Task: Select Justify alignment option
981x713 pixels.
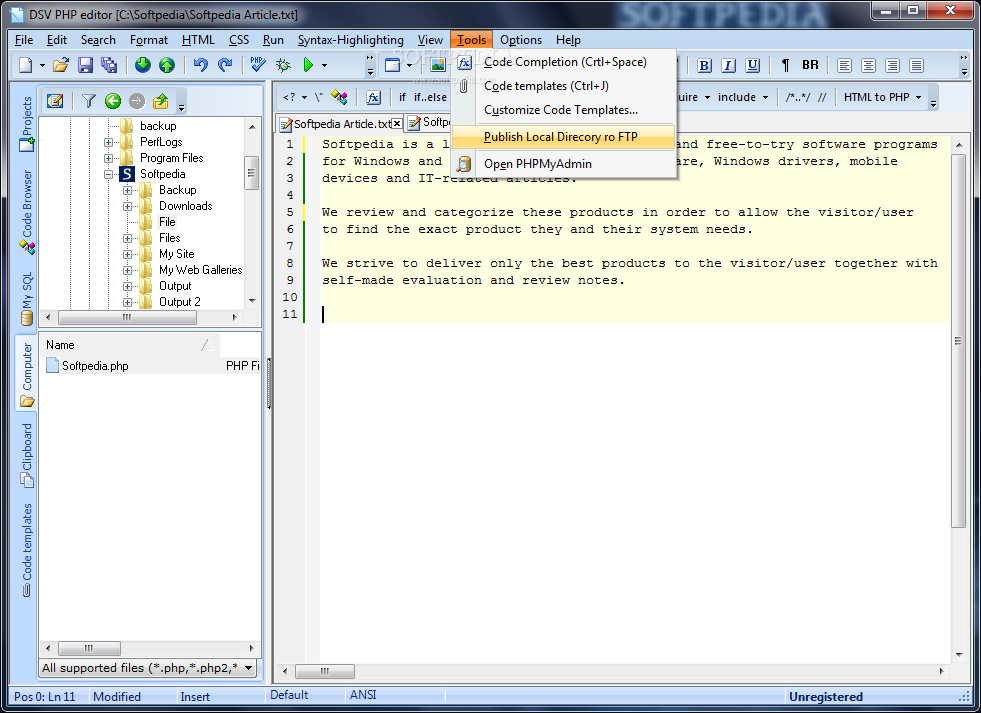Action: pyautogui.click(x=917, y=65)
